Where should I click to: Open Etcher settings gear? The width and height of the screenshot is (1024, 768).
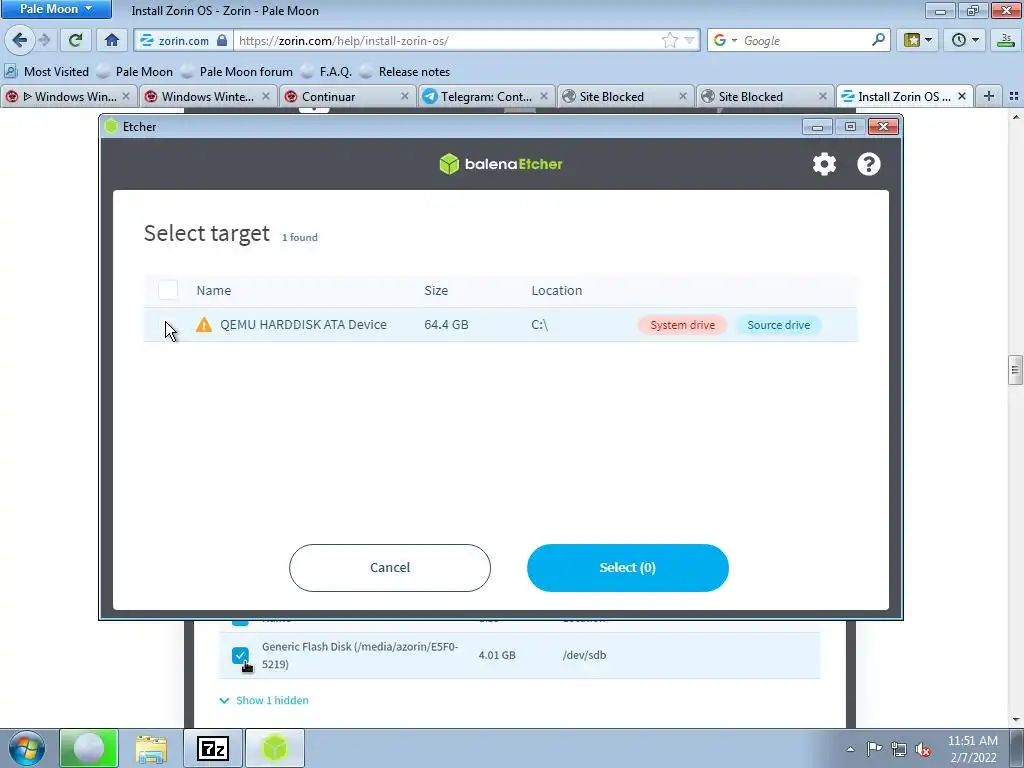click(824, 164)
